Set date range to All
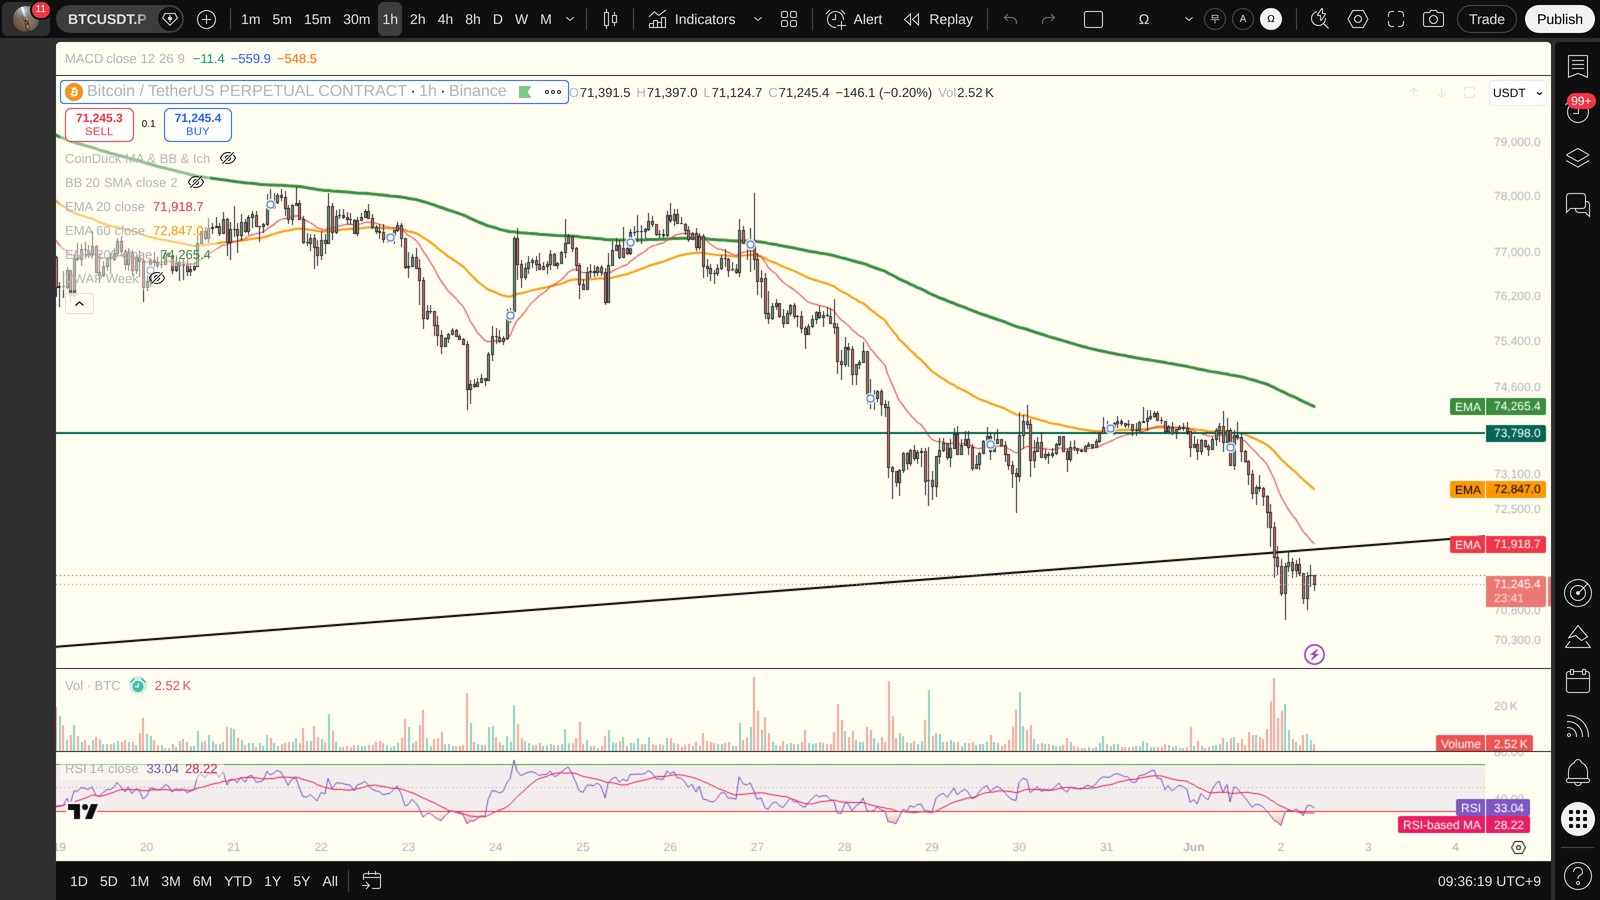 coord(330,881)
